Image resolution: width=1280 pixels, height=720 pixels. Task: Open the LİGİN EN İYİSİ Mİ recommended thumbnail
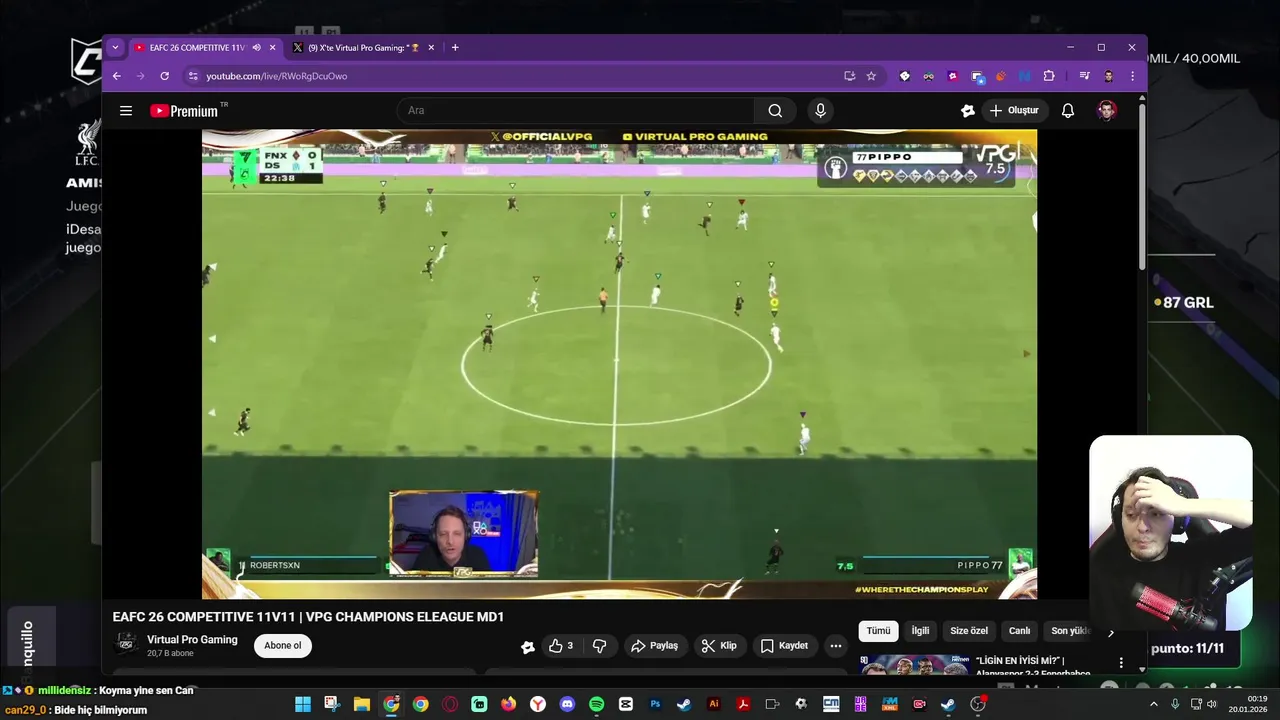click(x=914, y=665)
